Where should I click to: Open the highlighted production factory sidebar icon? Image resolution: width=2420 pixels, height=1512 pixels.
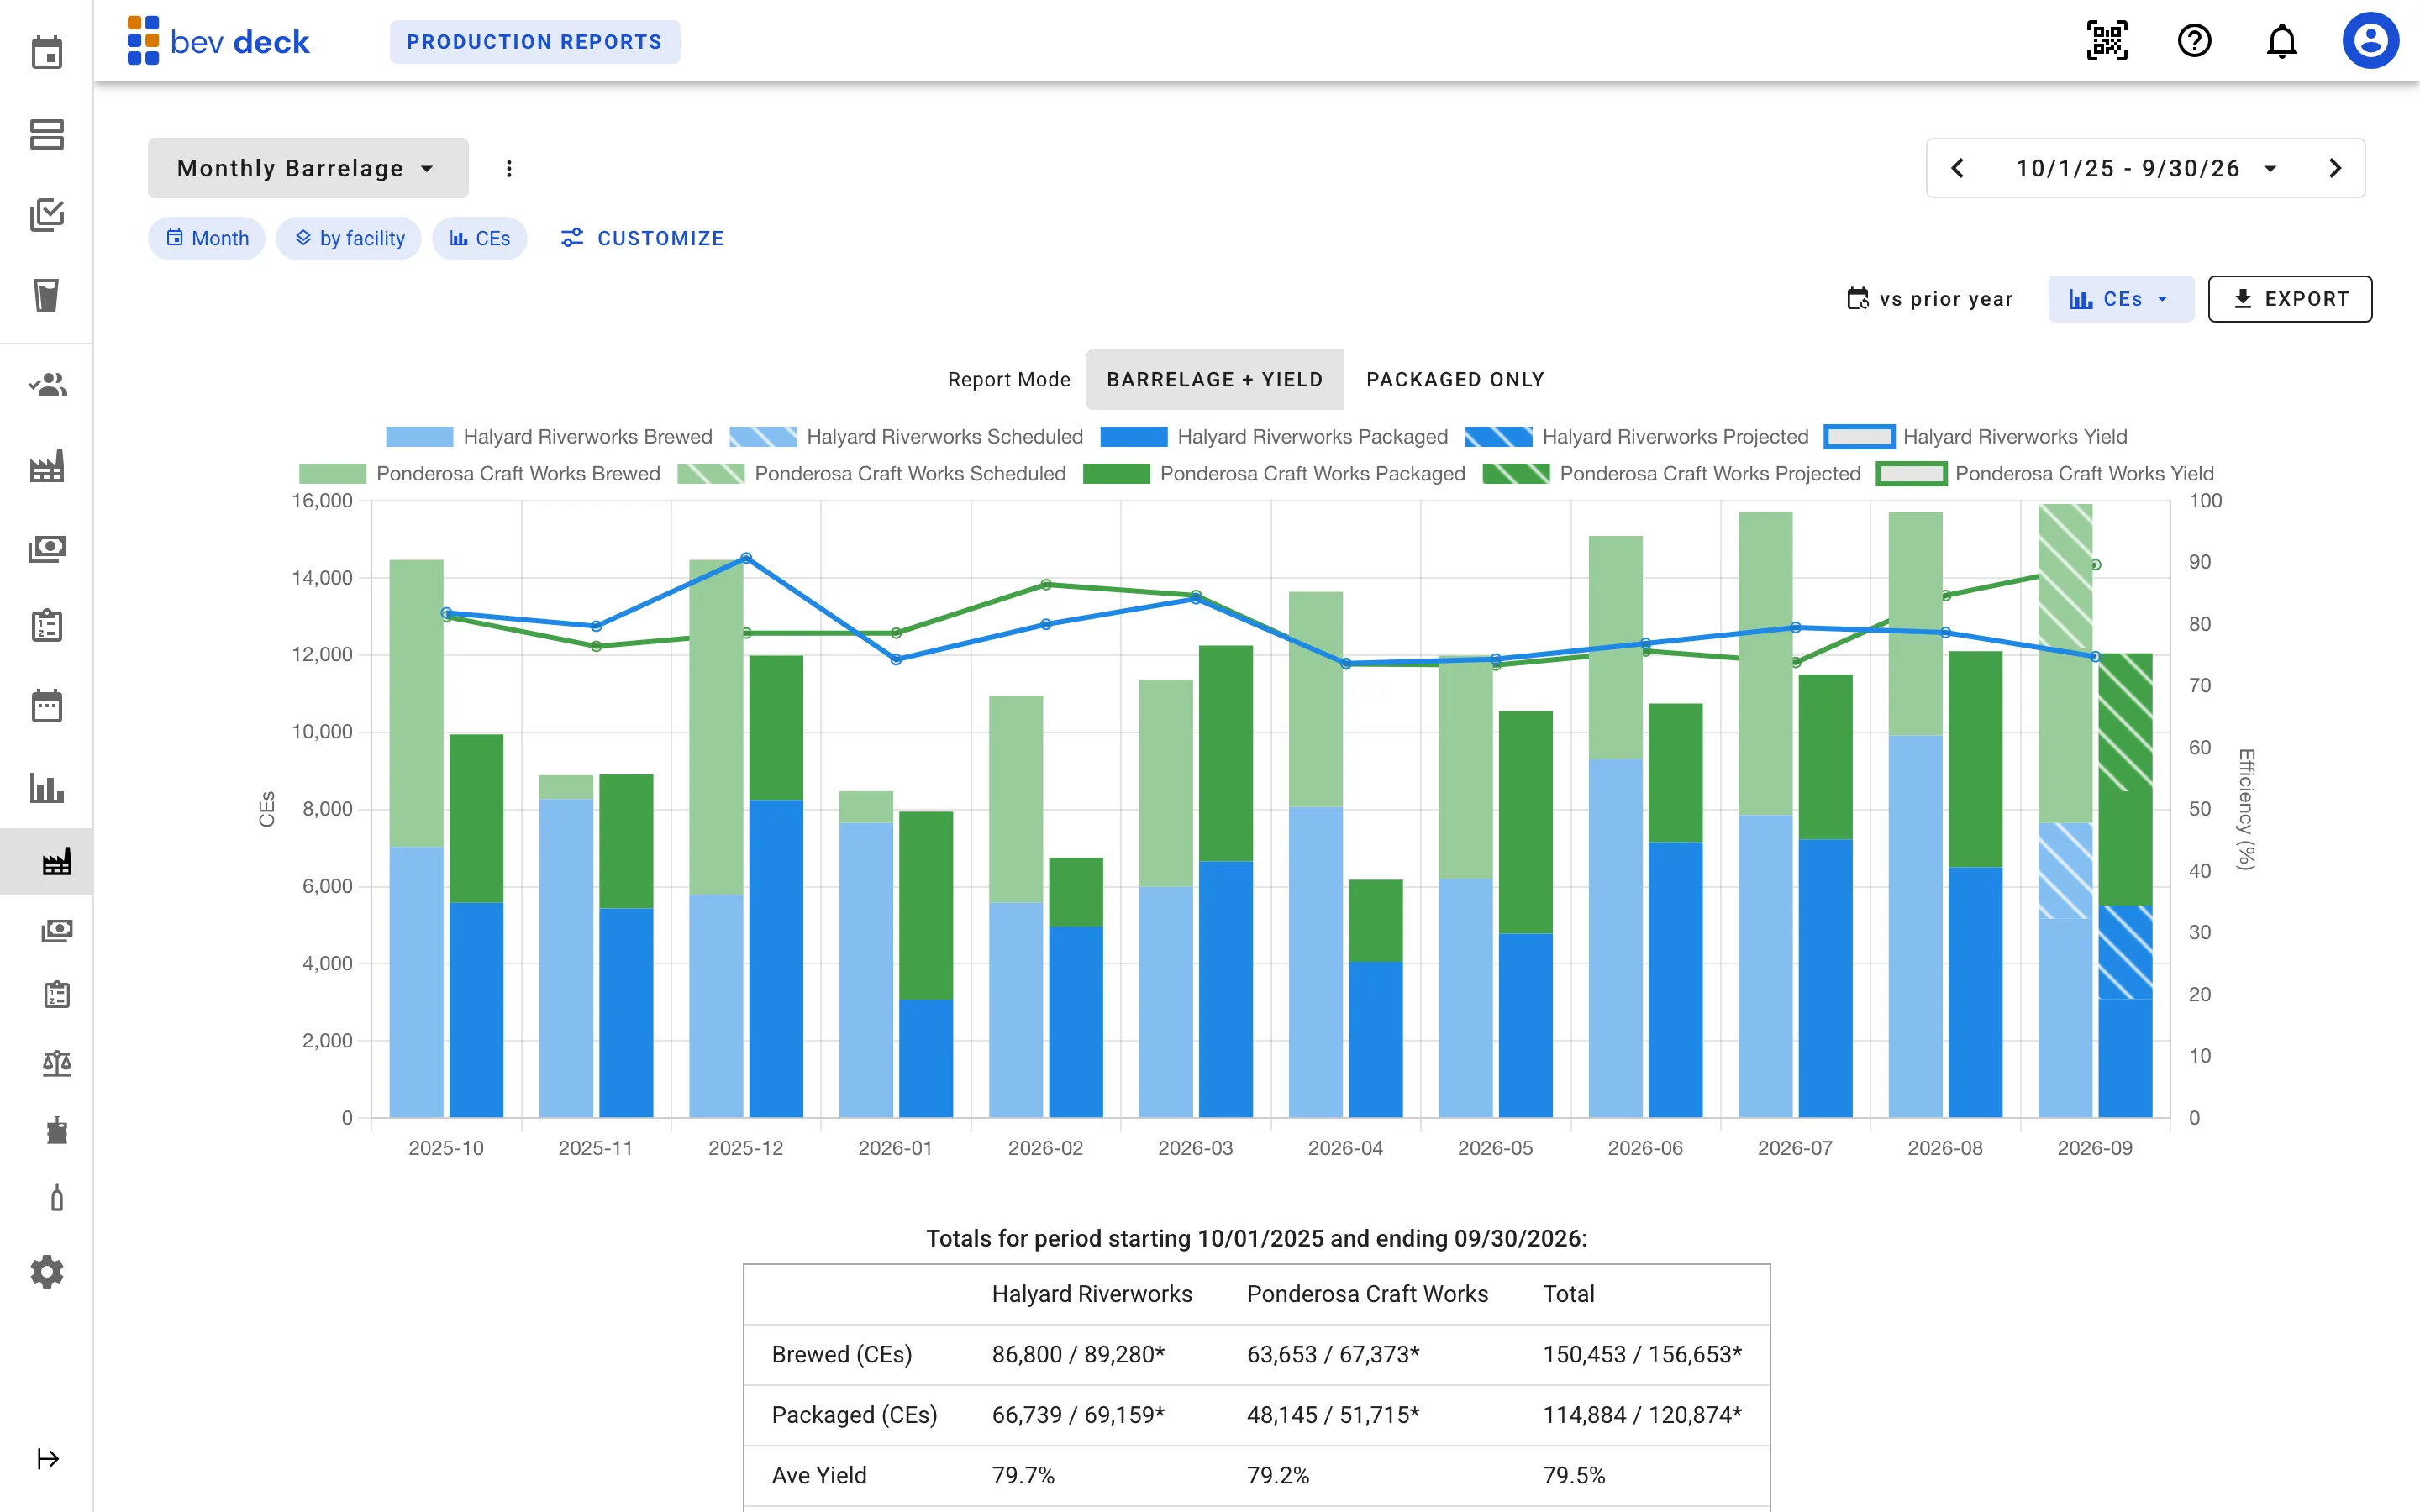tap(56, 862)
